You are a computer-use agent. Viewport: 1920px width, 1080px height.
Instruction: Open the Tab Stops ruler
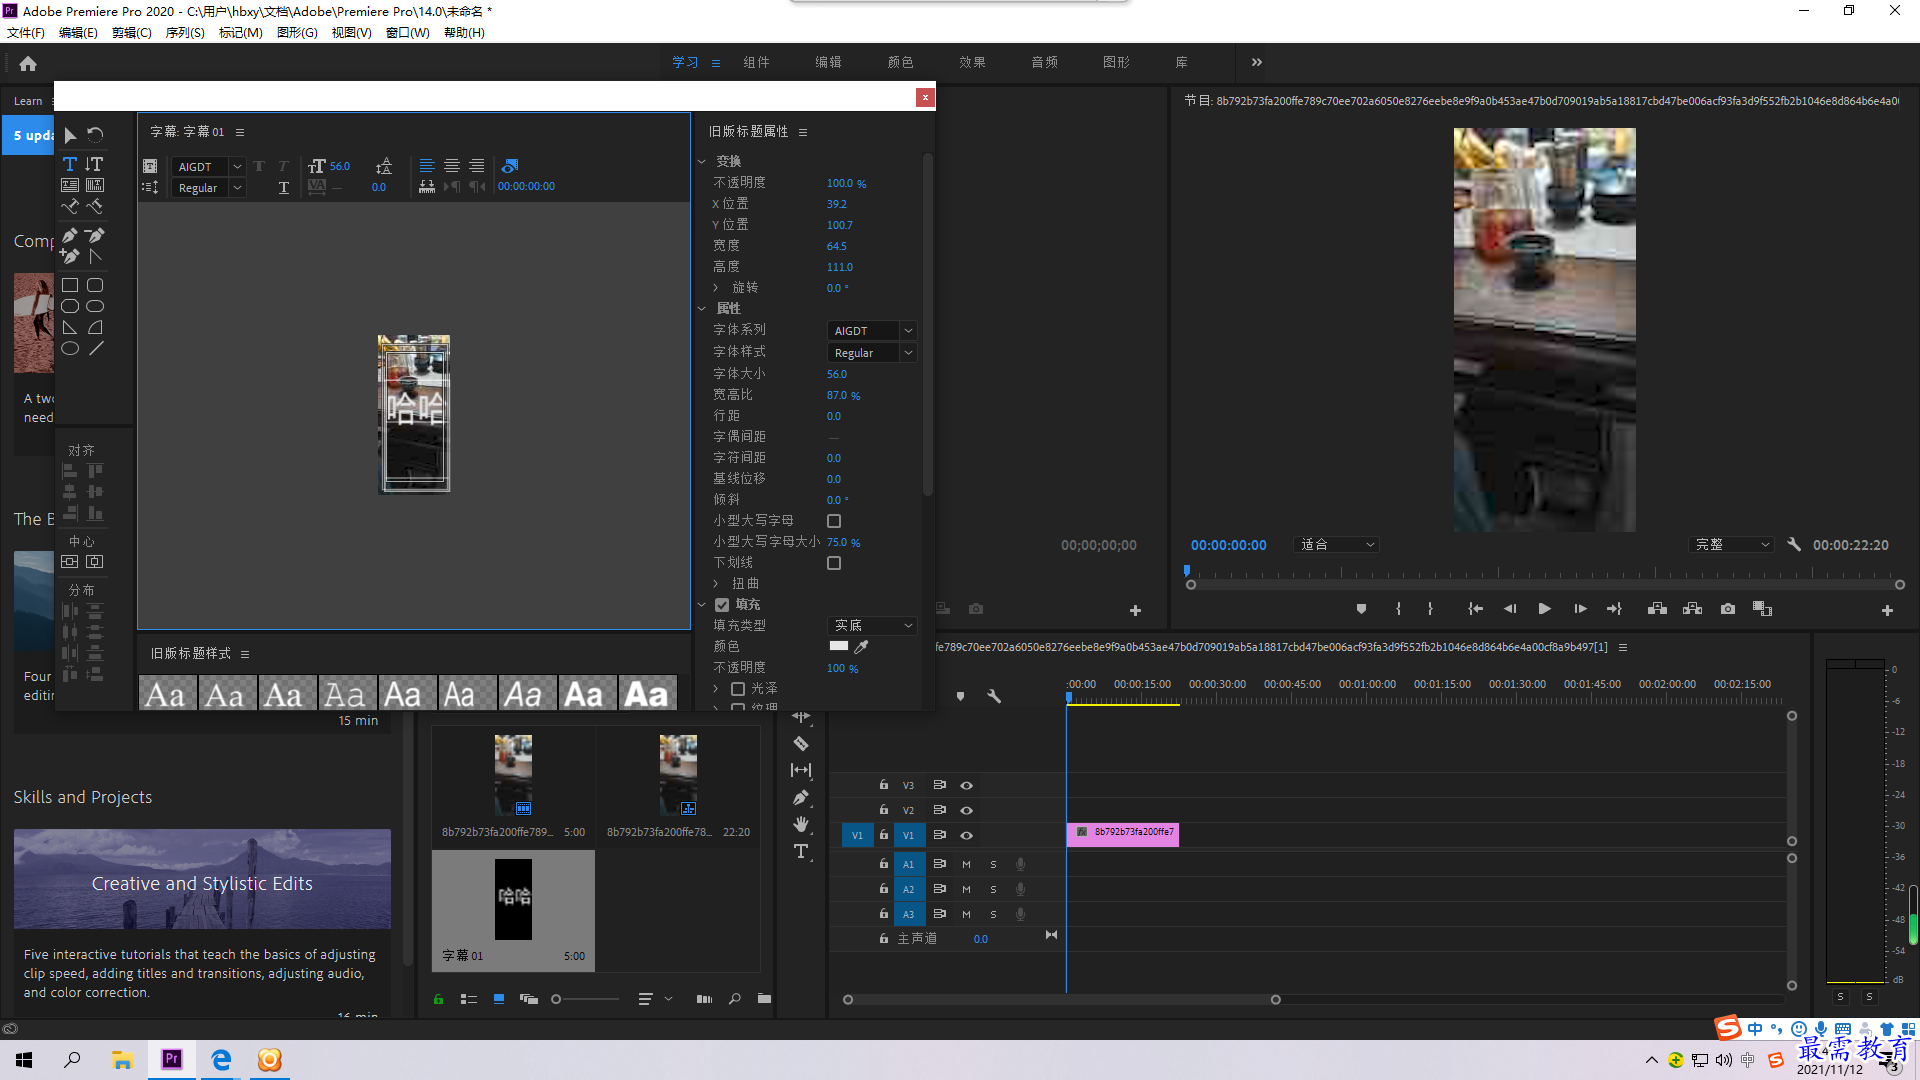pyautogui.click(x=427, y=187)
